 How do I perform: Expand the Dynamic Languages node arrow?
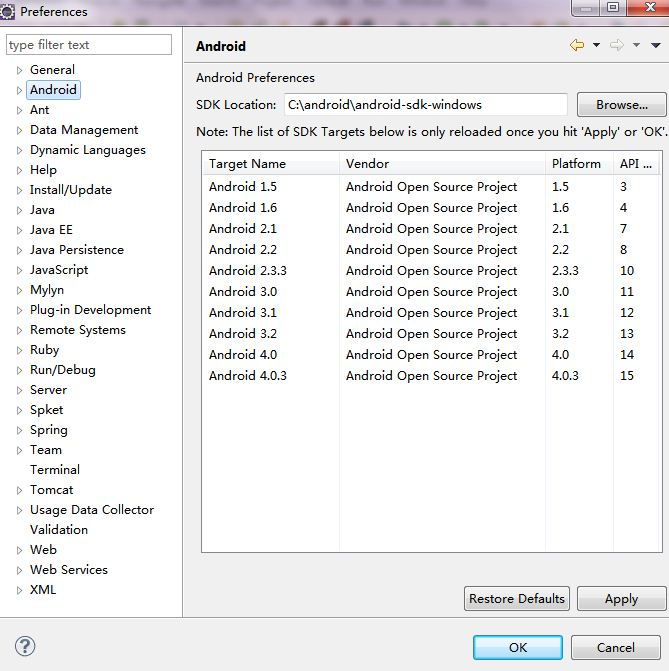tap(19, 150)
